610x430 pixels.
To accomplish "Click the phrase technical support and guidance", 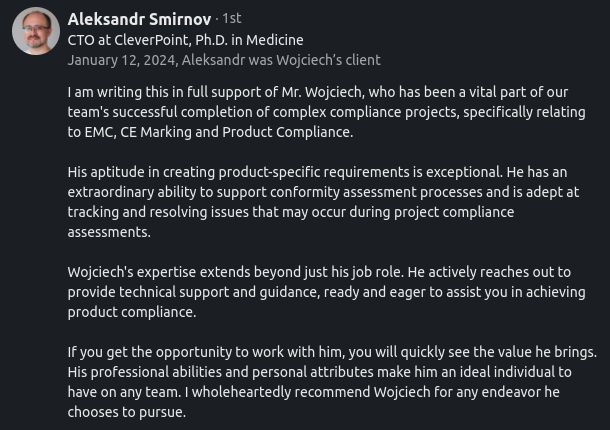I will [x=219, y=292].
